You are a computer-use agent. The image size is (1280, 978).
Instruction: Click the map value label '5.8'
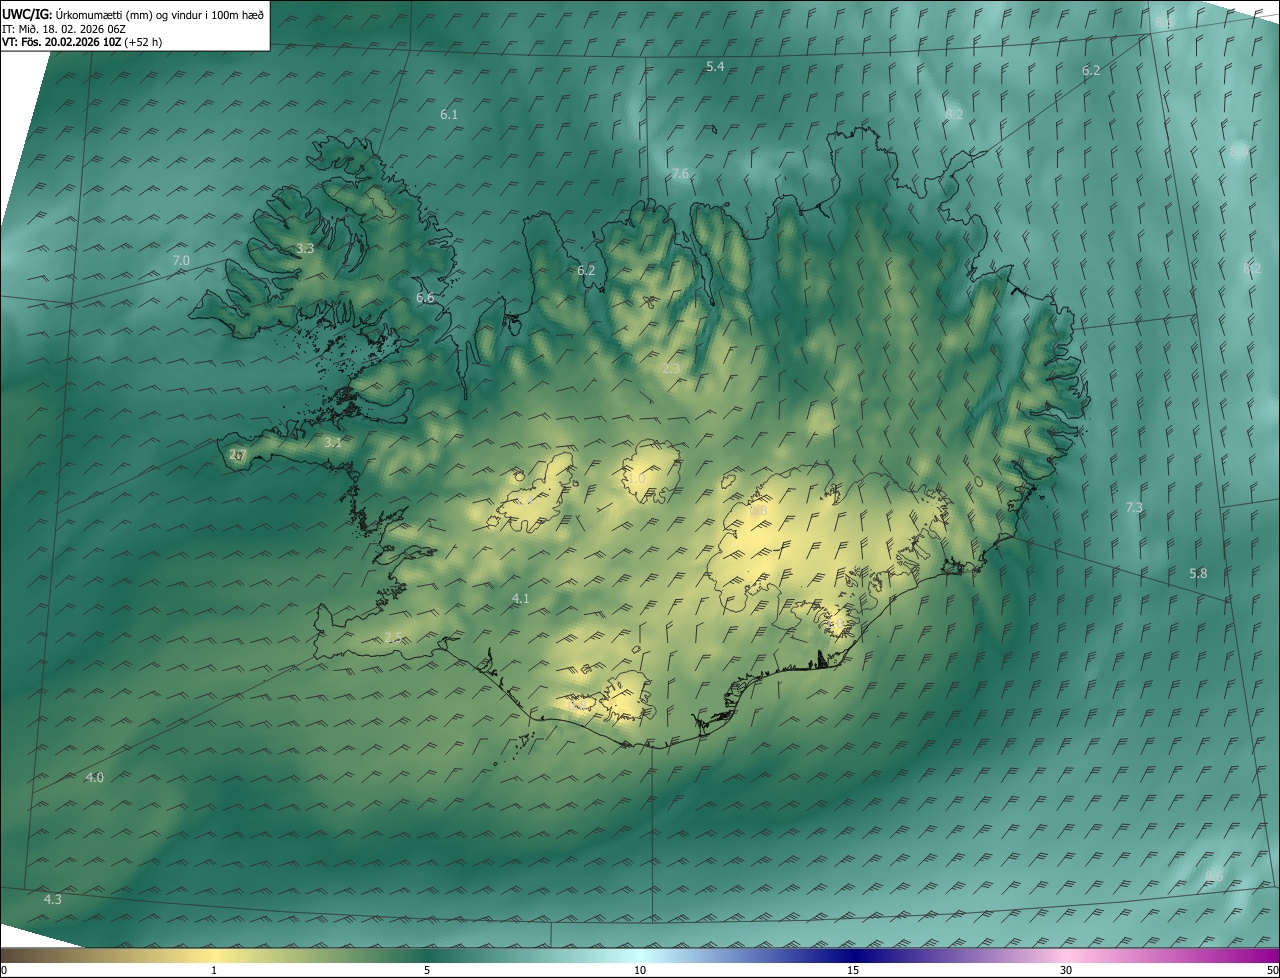1198,573
